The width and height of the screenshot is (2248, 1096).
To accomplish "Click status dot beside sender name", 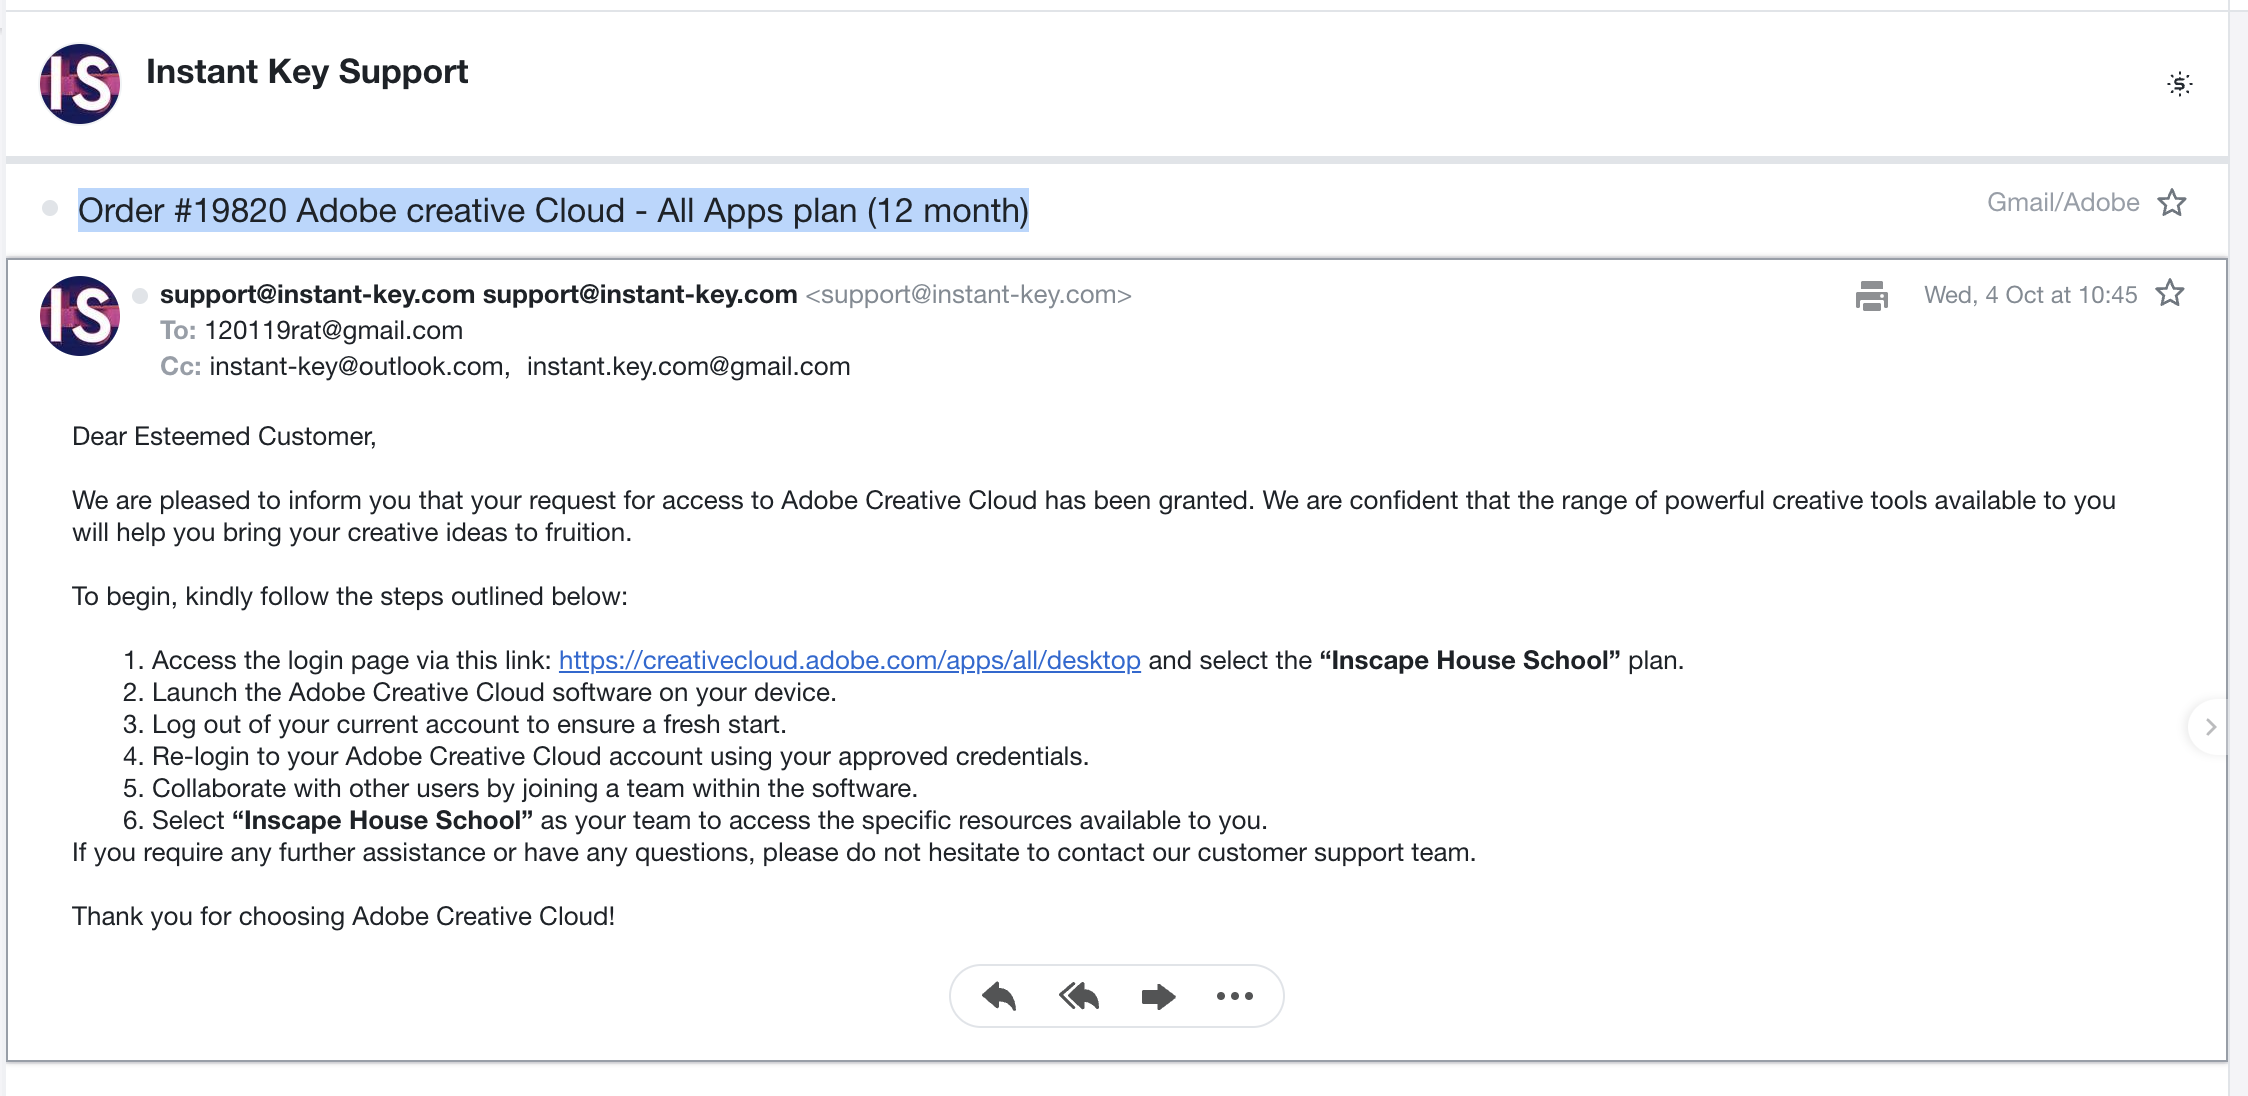I will coord(140,296).
